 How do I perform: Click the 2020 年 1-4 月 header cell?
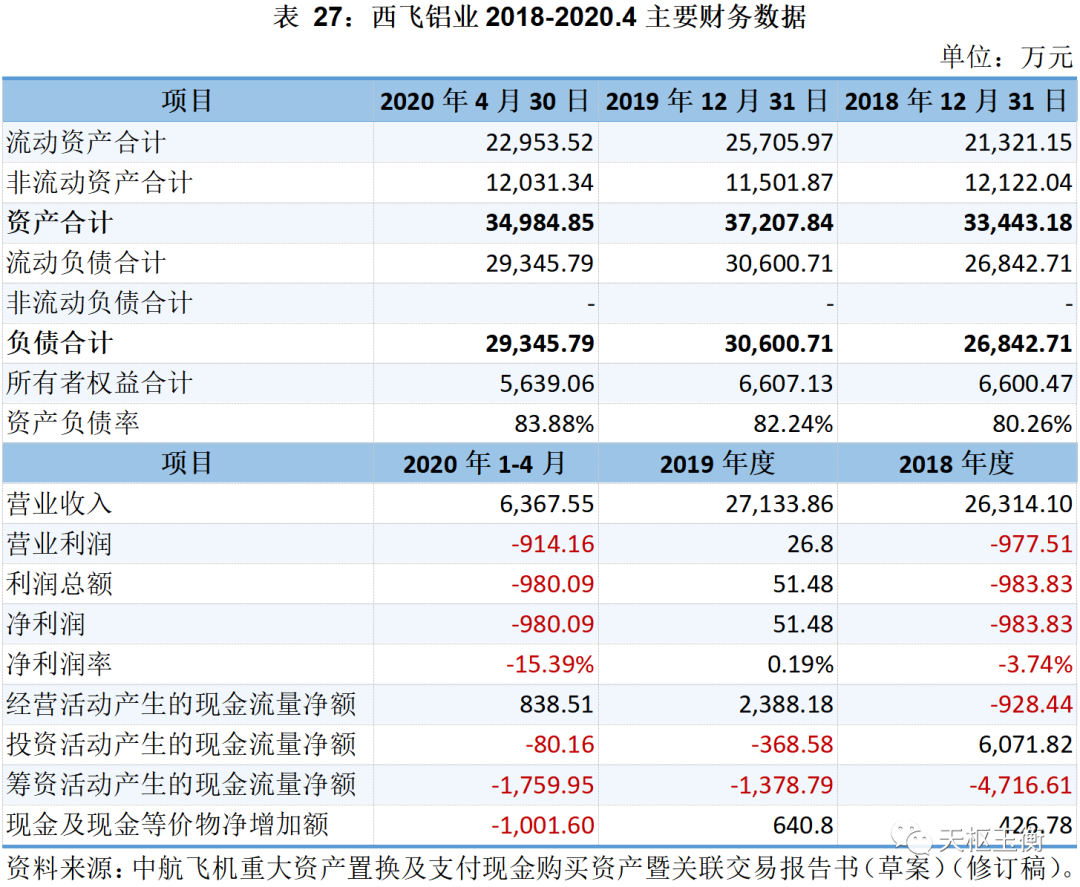click(485, 464)
